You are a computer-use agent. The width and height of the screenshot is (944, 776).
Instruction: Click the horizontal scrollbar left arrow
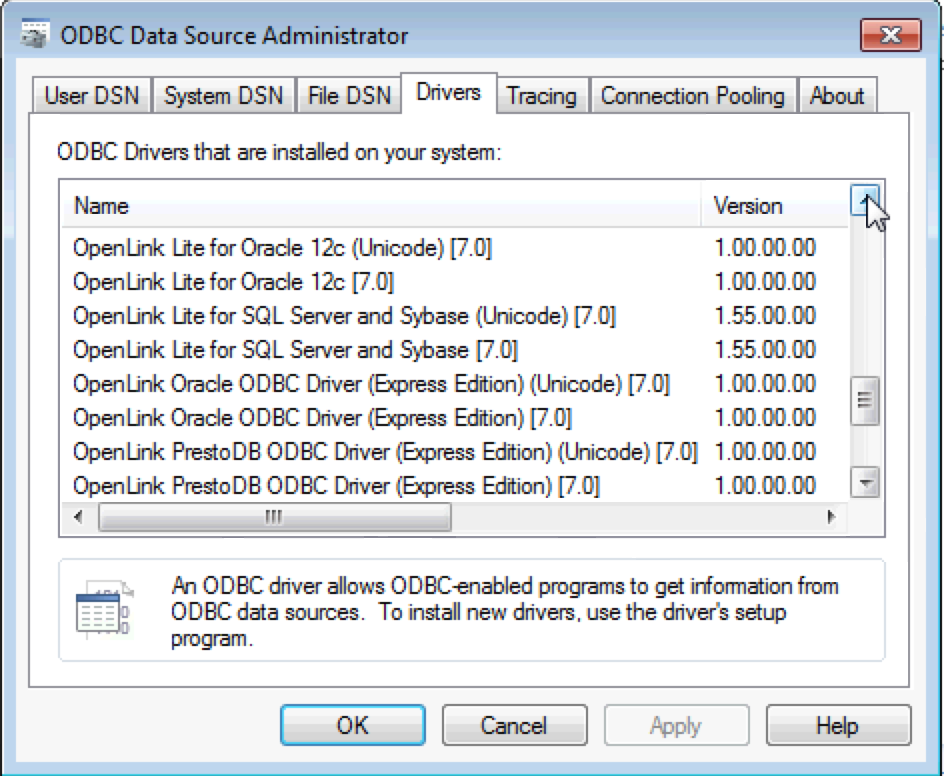80,518
